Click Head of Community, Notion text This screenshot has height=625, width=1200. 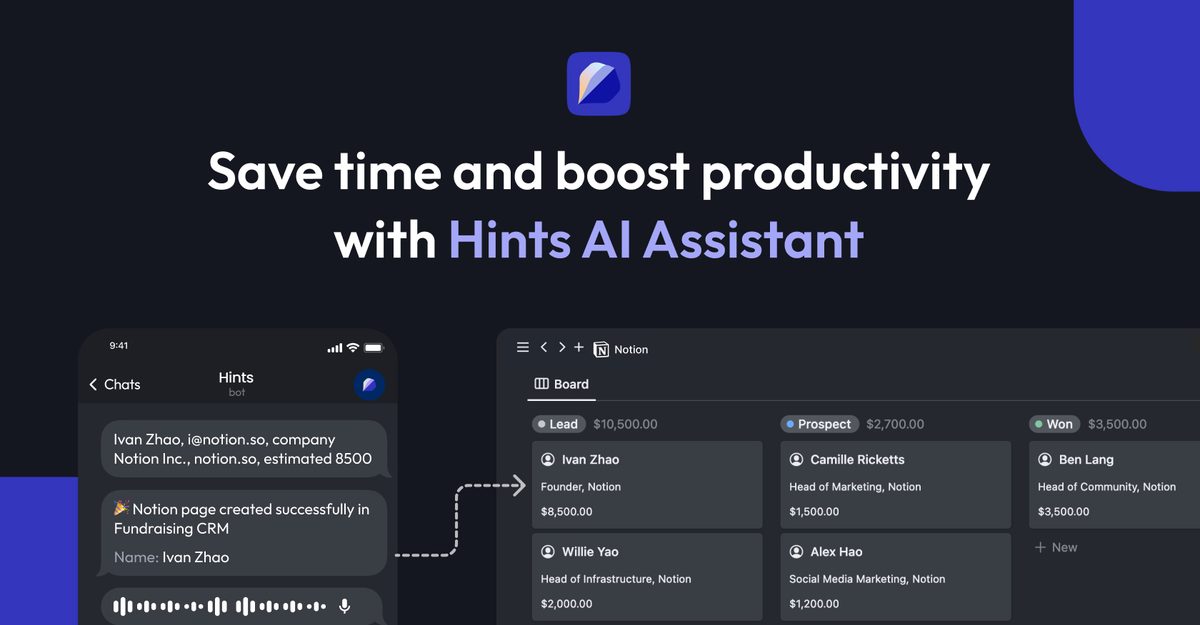1107,487
